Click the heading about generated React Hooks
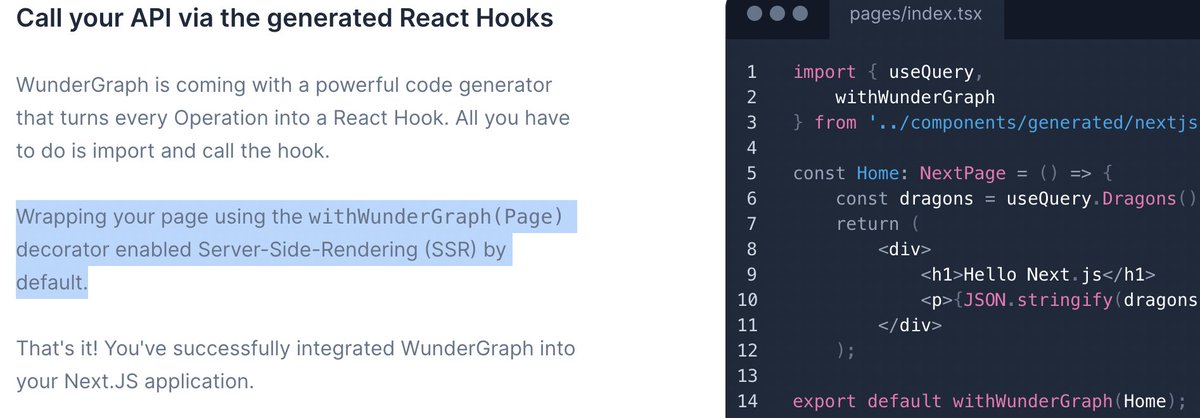The width and height of the screenshot is (1200, 418). [285, 19]
